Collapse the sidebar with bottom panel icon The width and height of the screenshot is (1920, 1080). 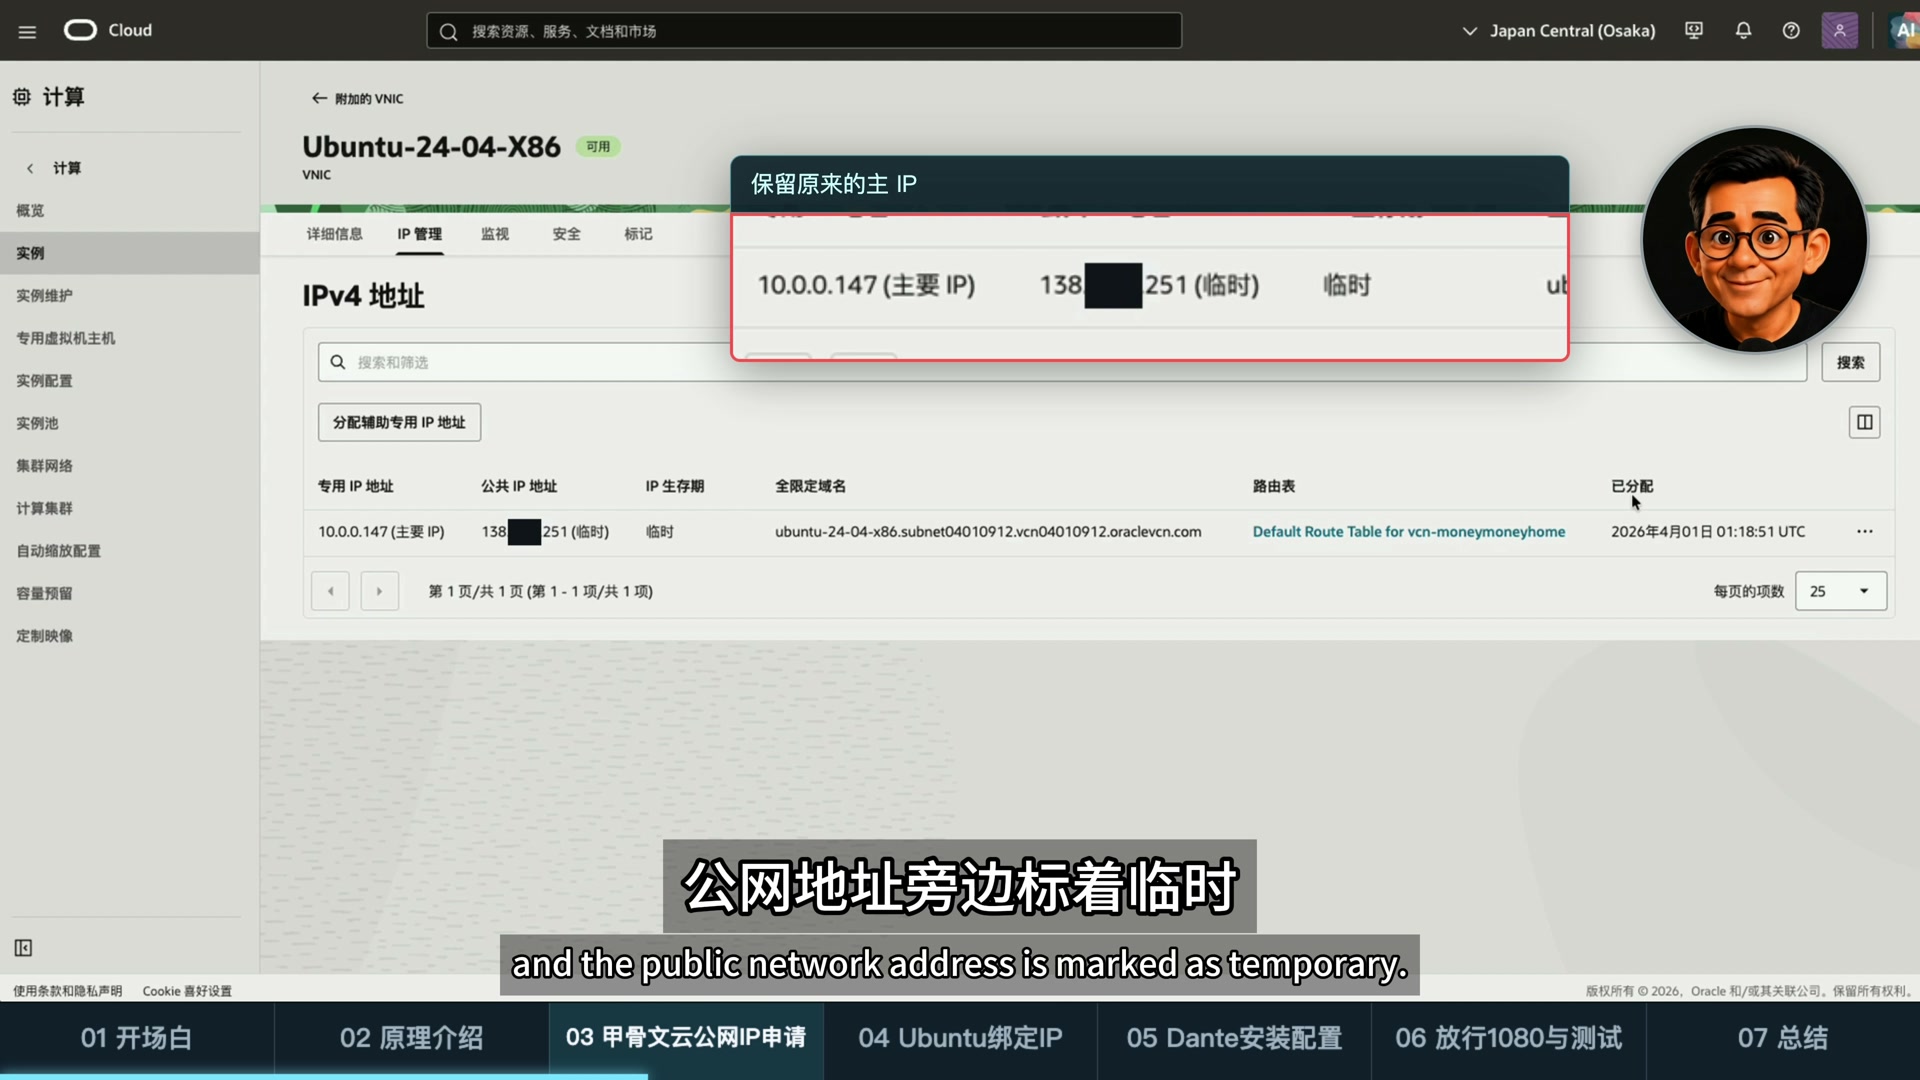click(x=23, y=948)
